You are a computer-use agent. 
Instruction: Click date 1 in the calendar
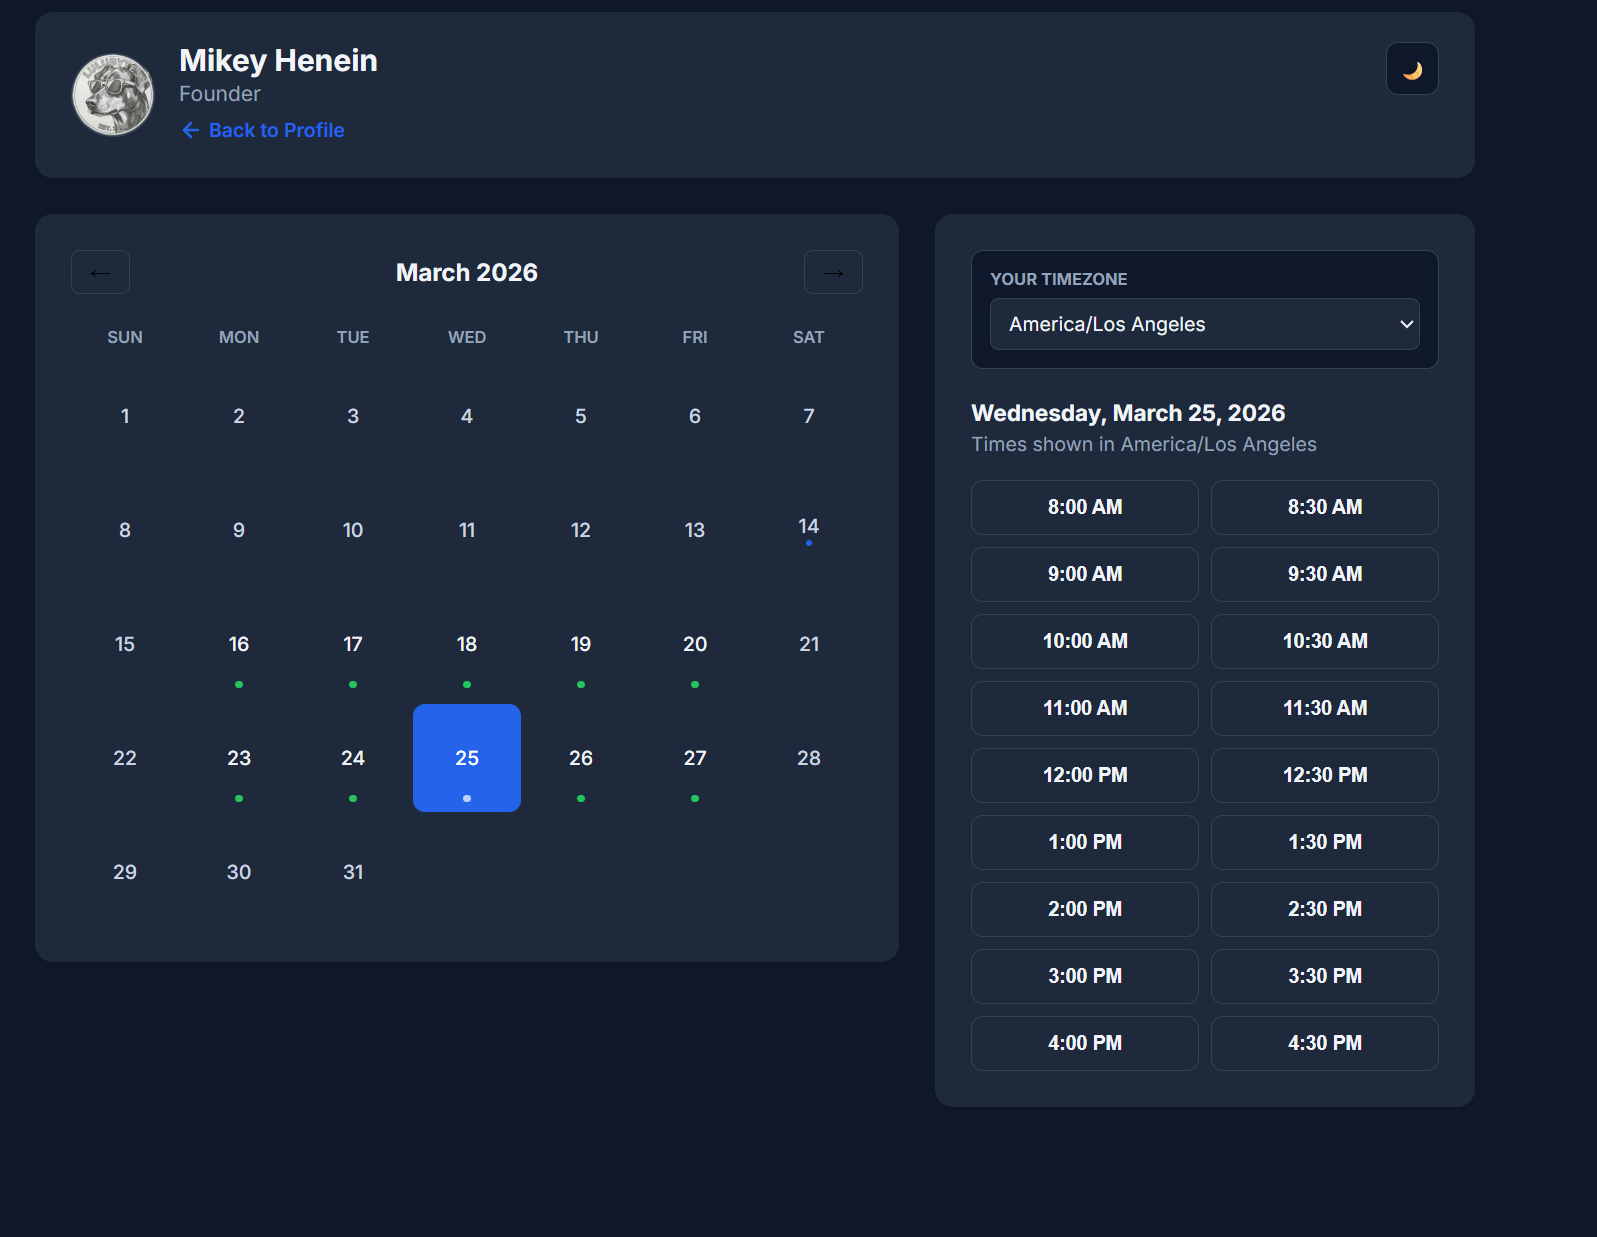point(125,416)
